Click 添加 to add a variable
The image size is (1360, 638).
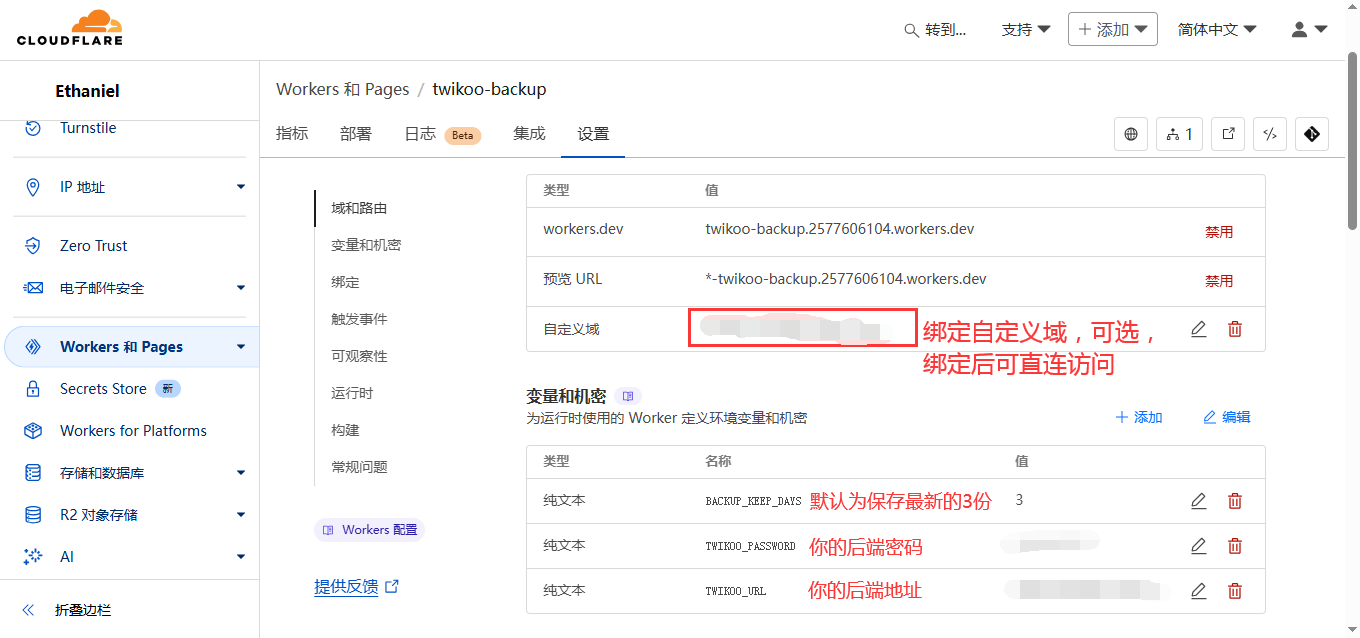click(1139, 417)
